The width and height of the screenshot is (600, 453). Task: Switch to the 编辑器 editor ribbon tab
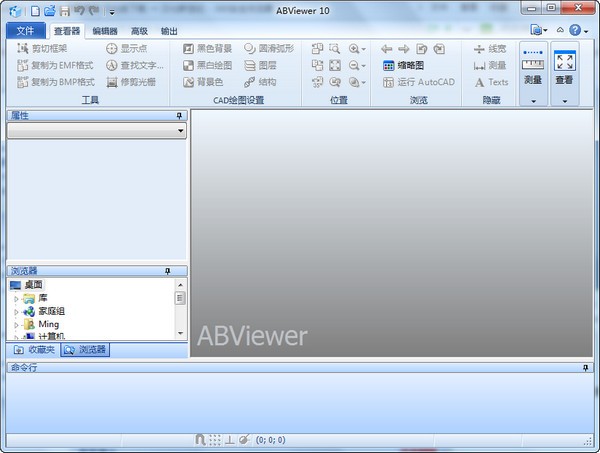pos(105,31)
